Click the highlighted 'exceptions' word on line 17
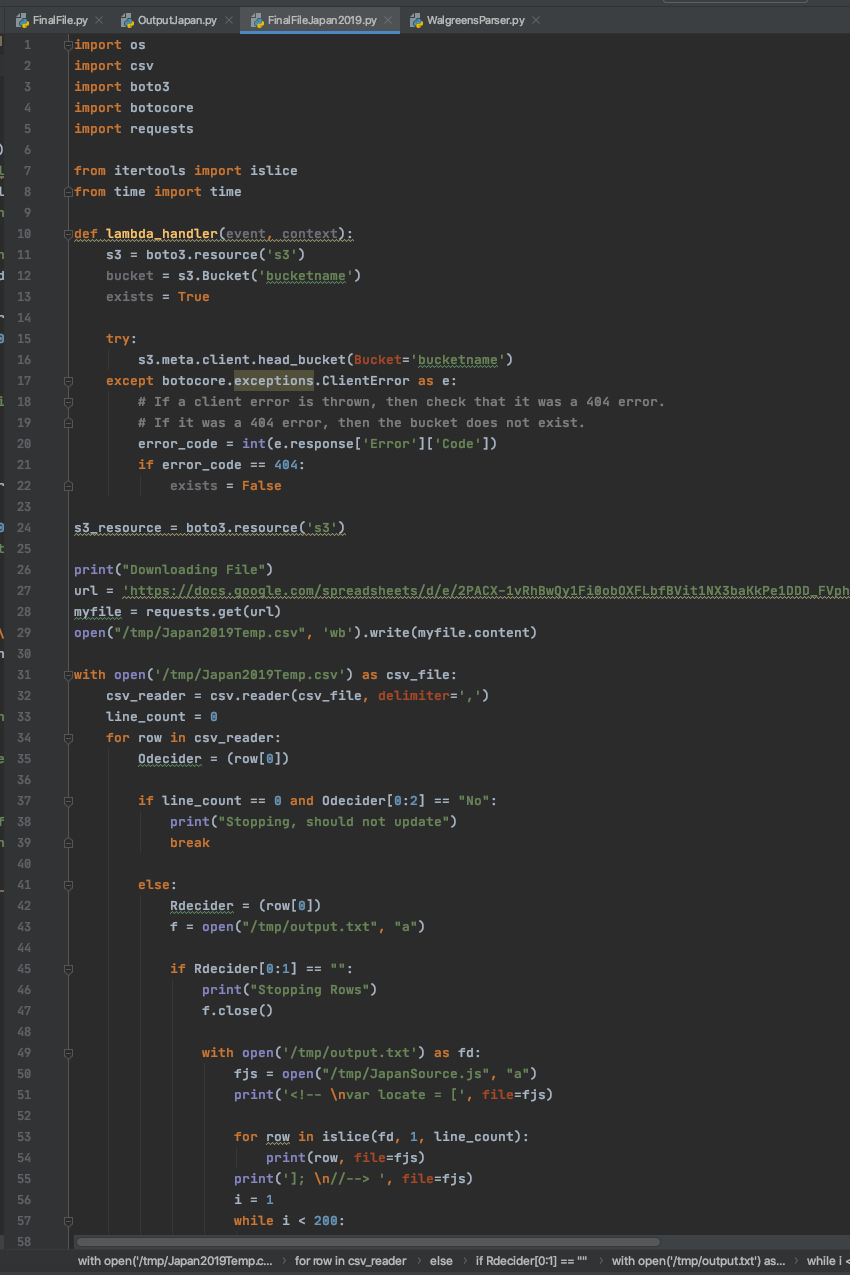Viewport: 850px width, 1275px height. pyautogui.click(x=274, y=381)
